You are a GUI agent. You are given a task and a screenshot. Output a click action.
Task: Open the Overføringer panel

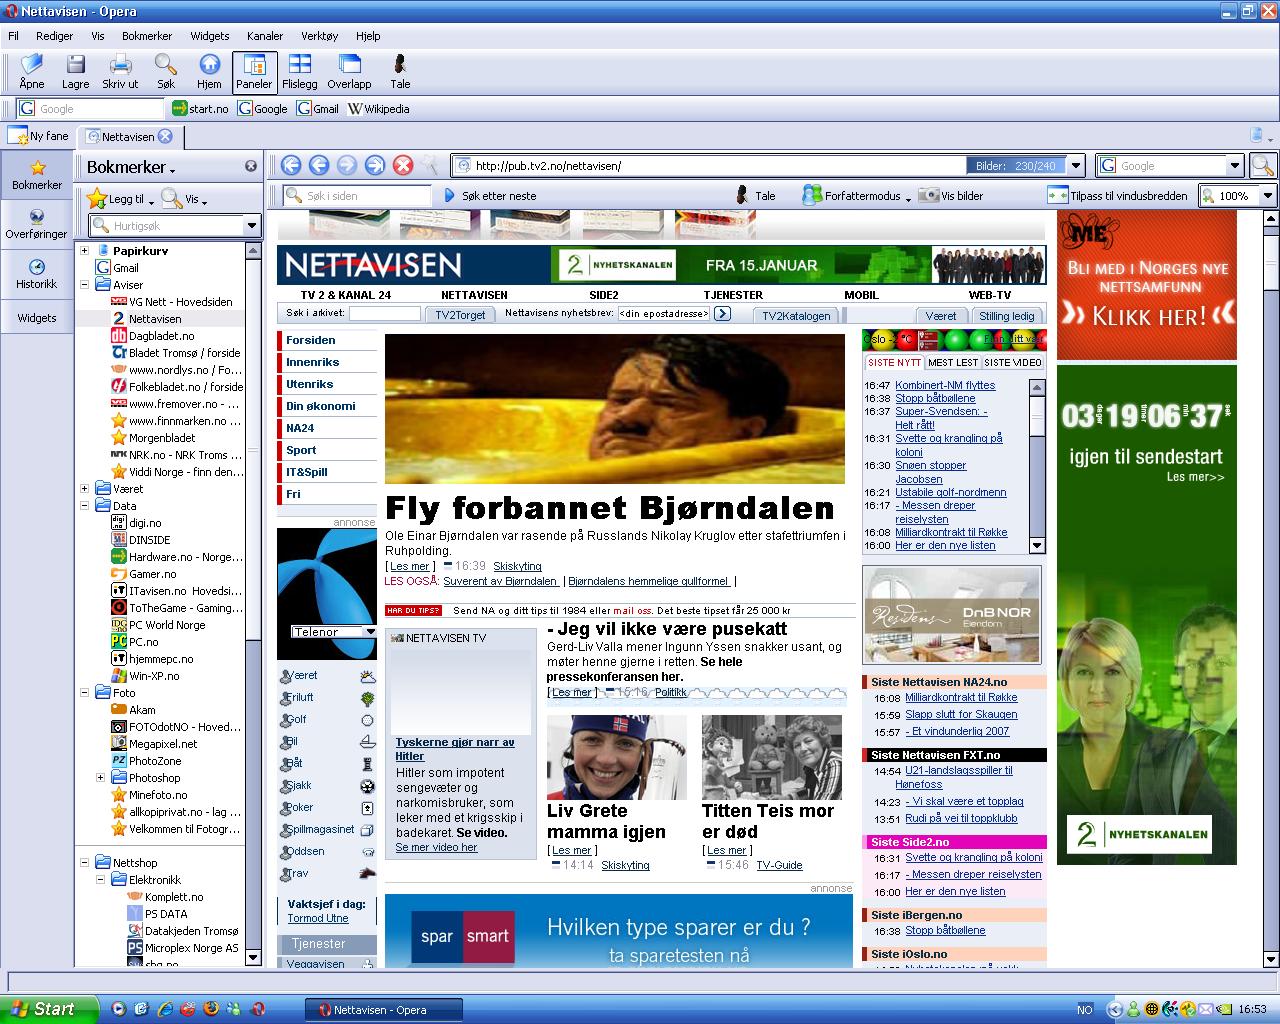click(x=37, y=224)
